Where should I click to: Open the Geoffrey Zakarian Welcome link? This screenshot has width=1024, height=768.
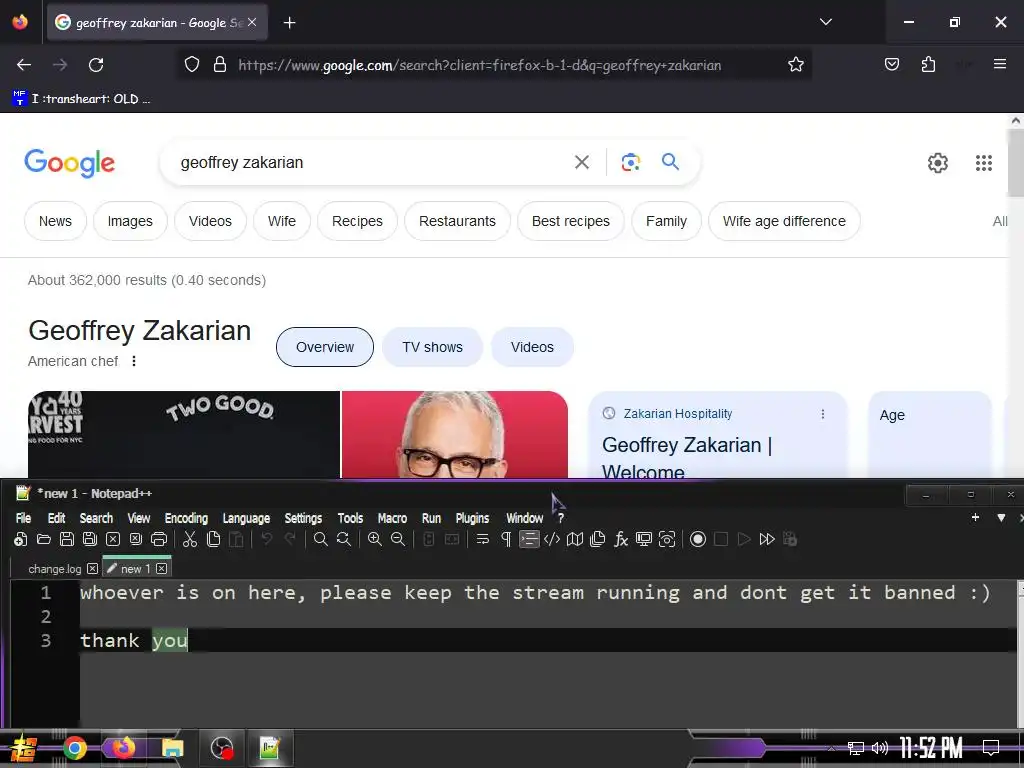pos(687,458)
